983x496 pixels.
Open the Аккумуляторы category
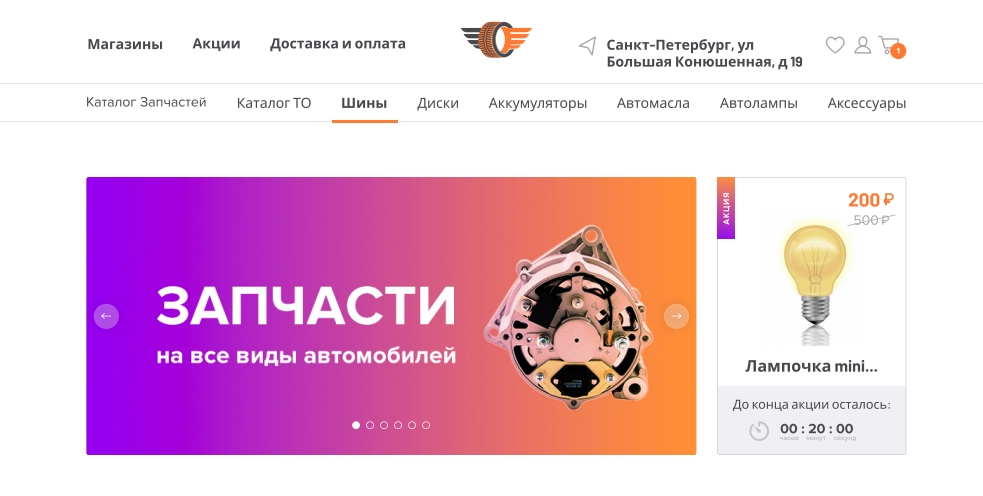[x=538, y=103]
